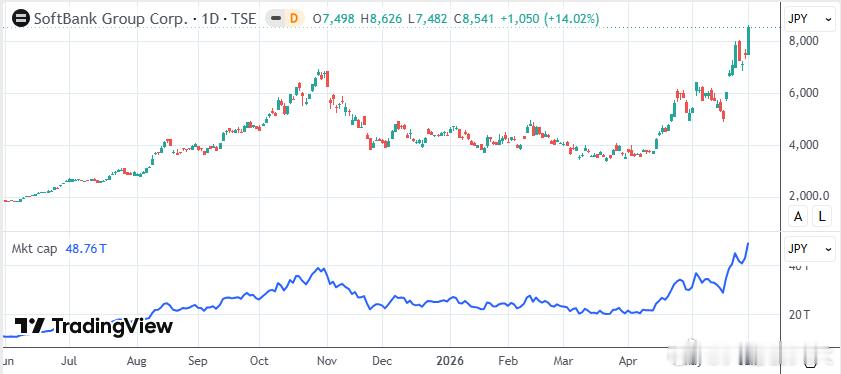Image resolution: width=841 pixels, height=374 pixels.
Task: Click the Sep label on time axis
Action: tap(198, 360)
